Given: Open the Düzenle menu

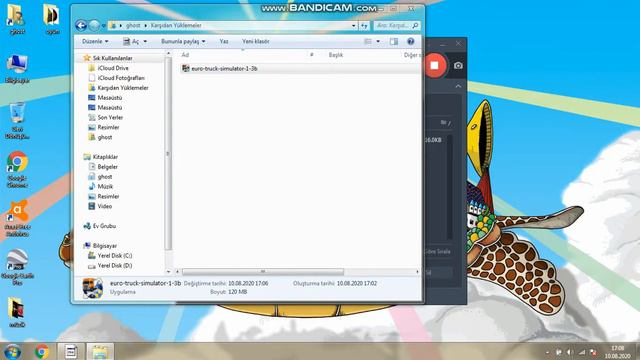Looking at the screenshot, I should coord(95,41).
